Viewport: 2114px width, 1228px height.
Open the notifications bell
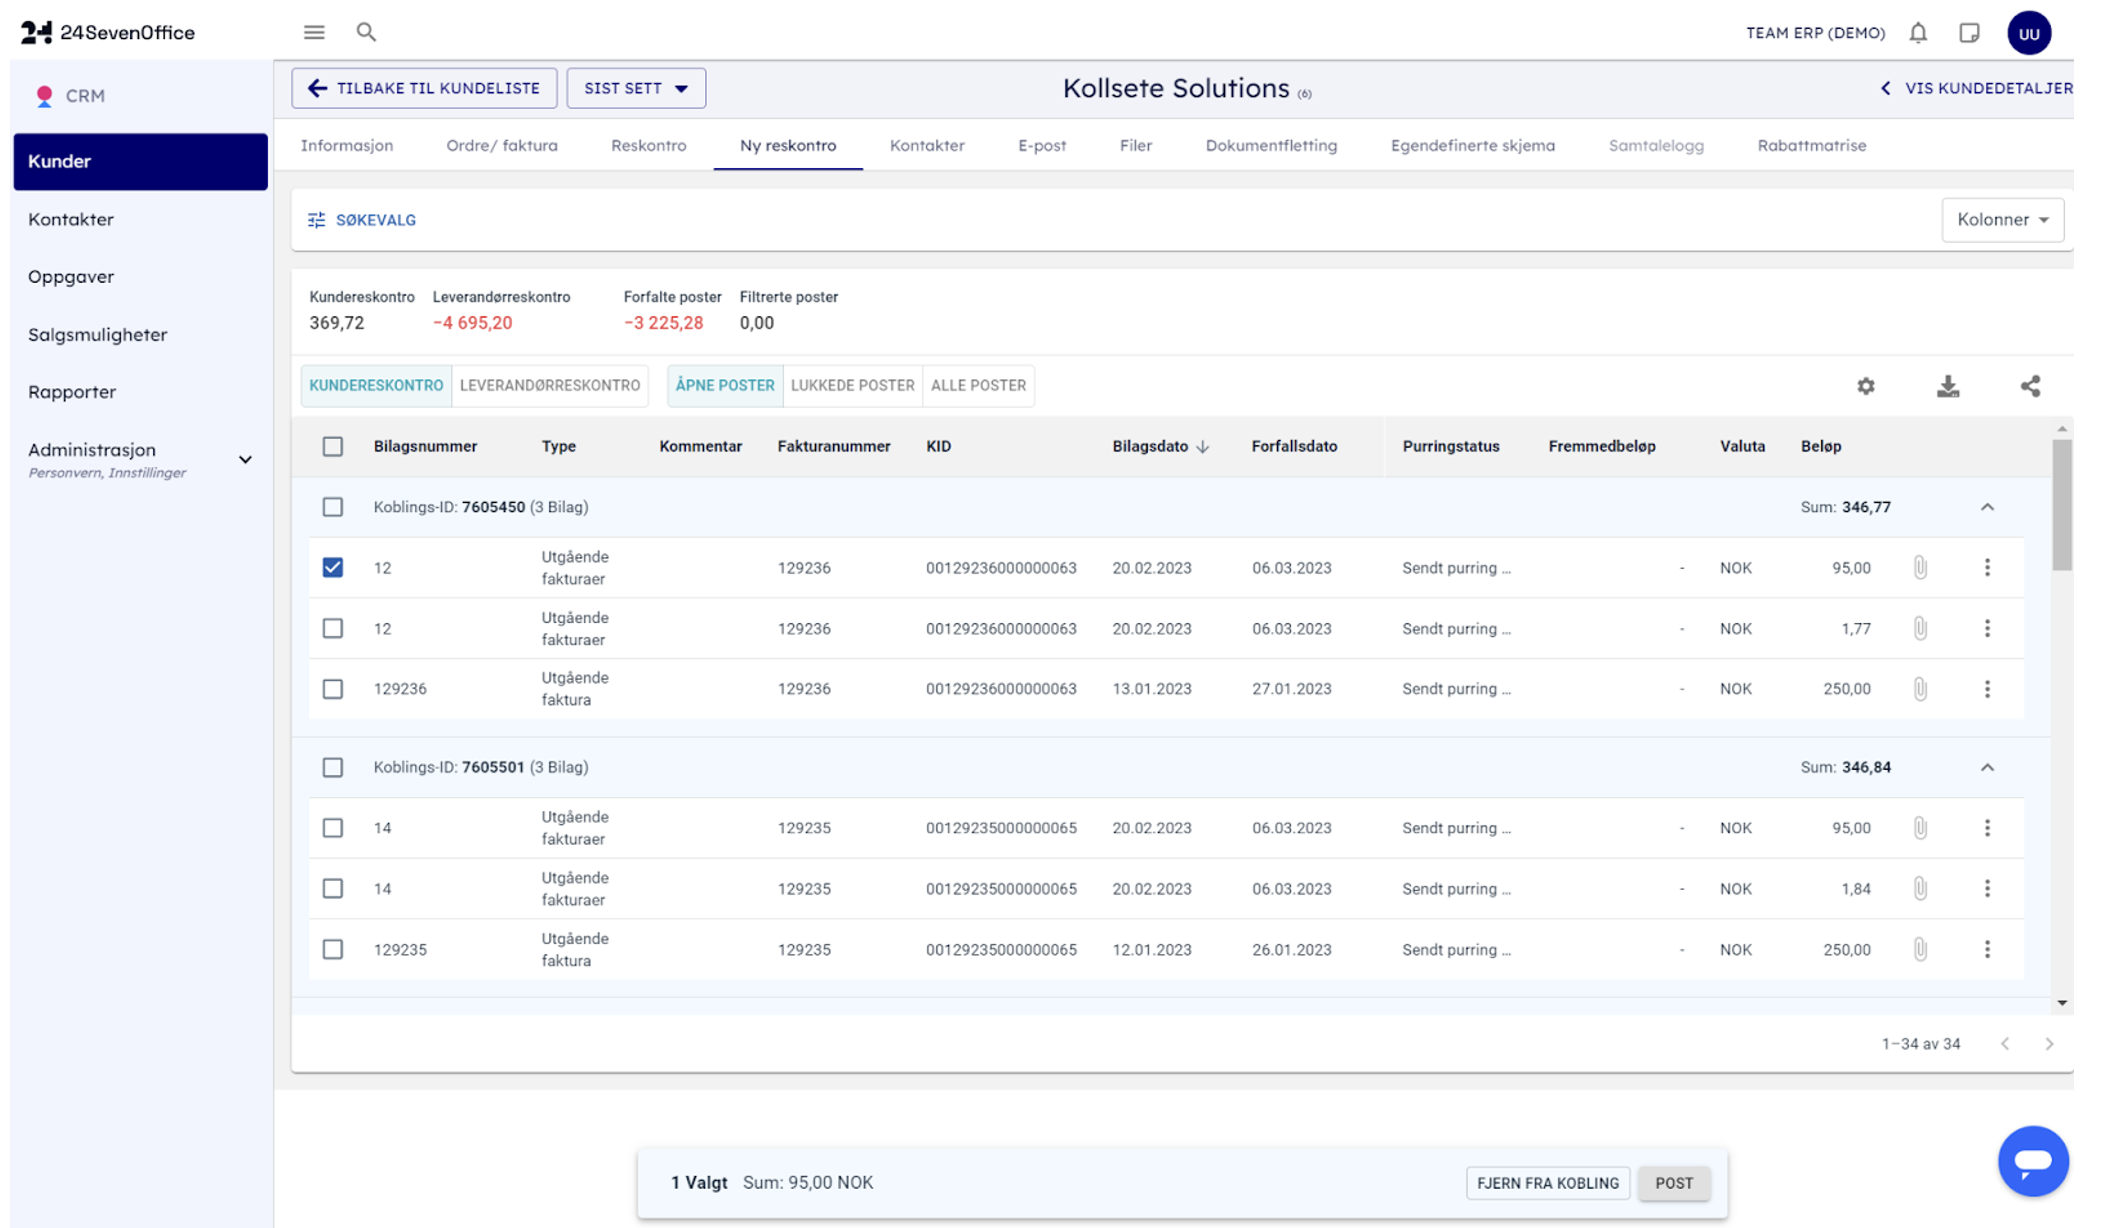(1917, 33)
